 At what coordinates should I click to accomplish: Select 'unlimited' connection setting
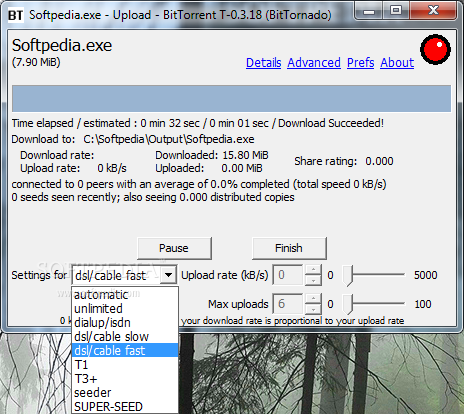[x=125, y=308]
